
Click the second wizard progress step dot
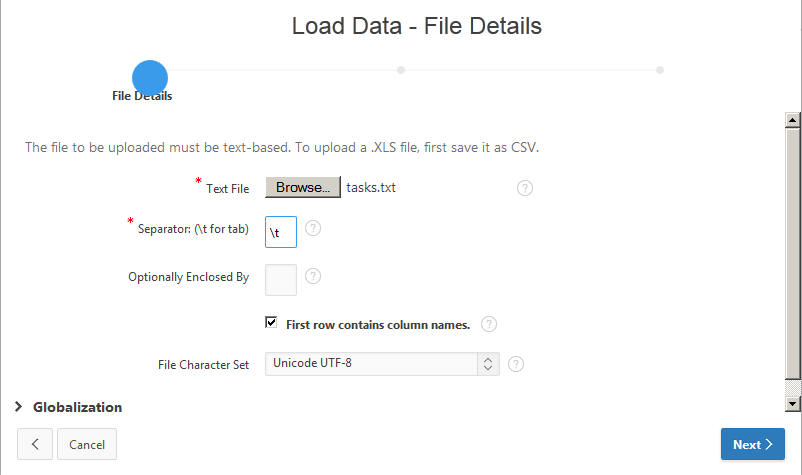400,70
